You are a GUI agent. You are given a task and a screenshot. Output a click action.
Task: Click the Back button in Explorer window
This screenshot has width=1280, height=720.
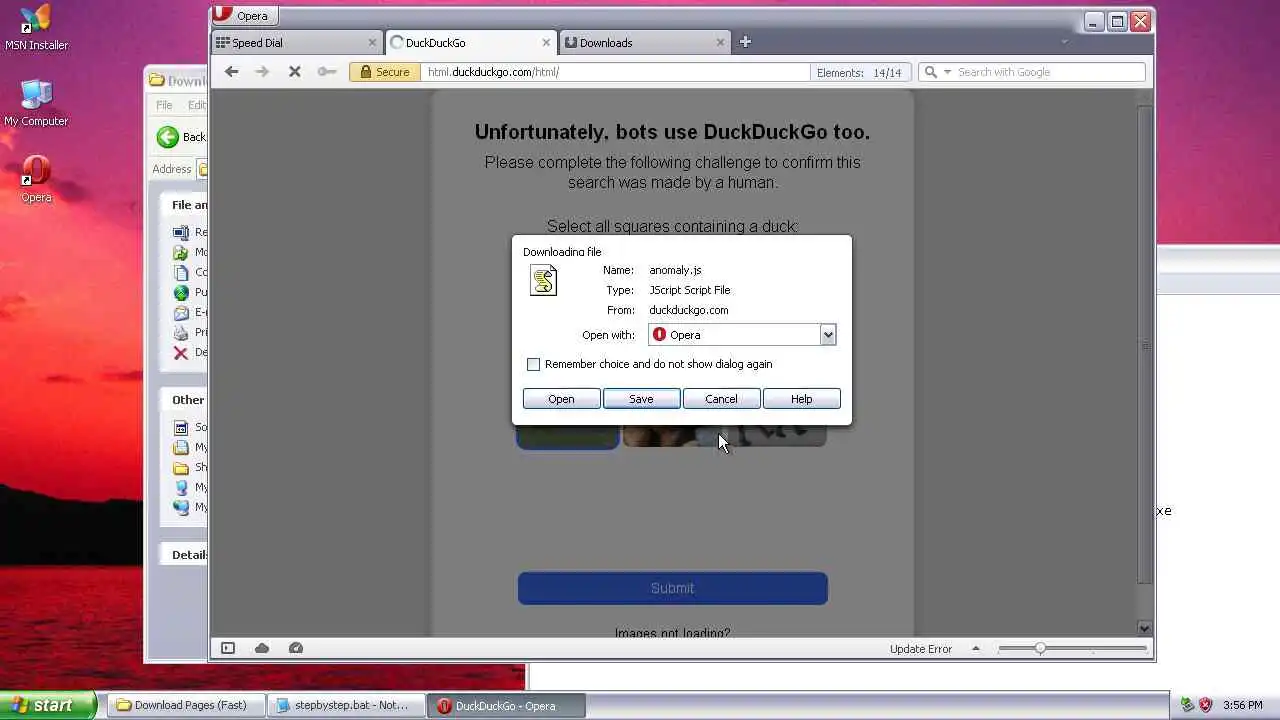click(182, 137)
